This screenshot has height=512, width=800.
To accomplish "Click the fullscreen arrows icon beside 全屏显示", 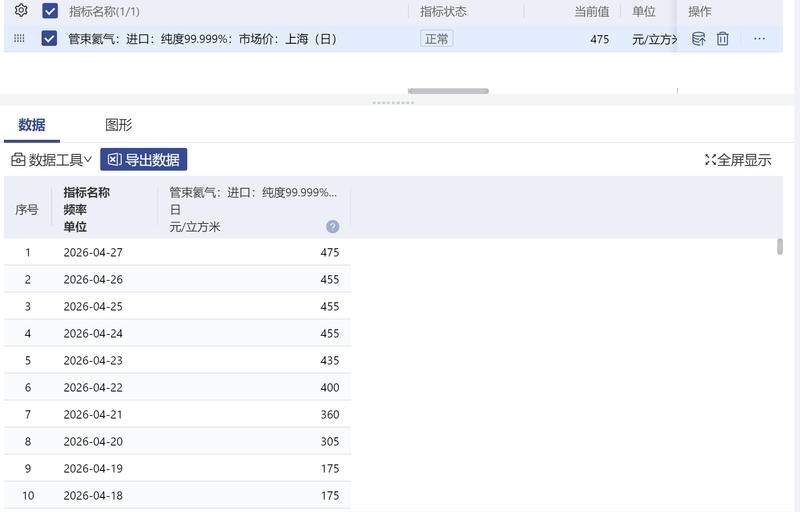I will [710, 160].
